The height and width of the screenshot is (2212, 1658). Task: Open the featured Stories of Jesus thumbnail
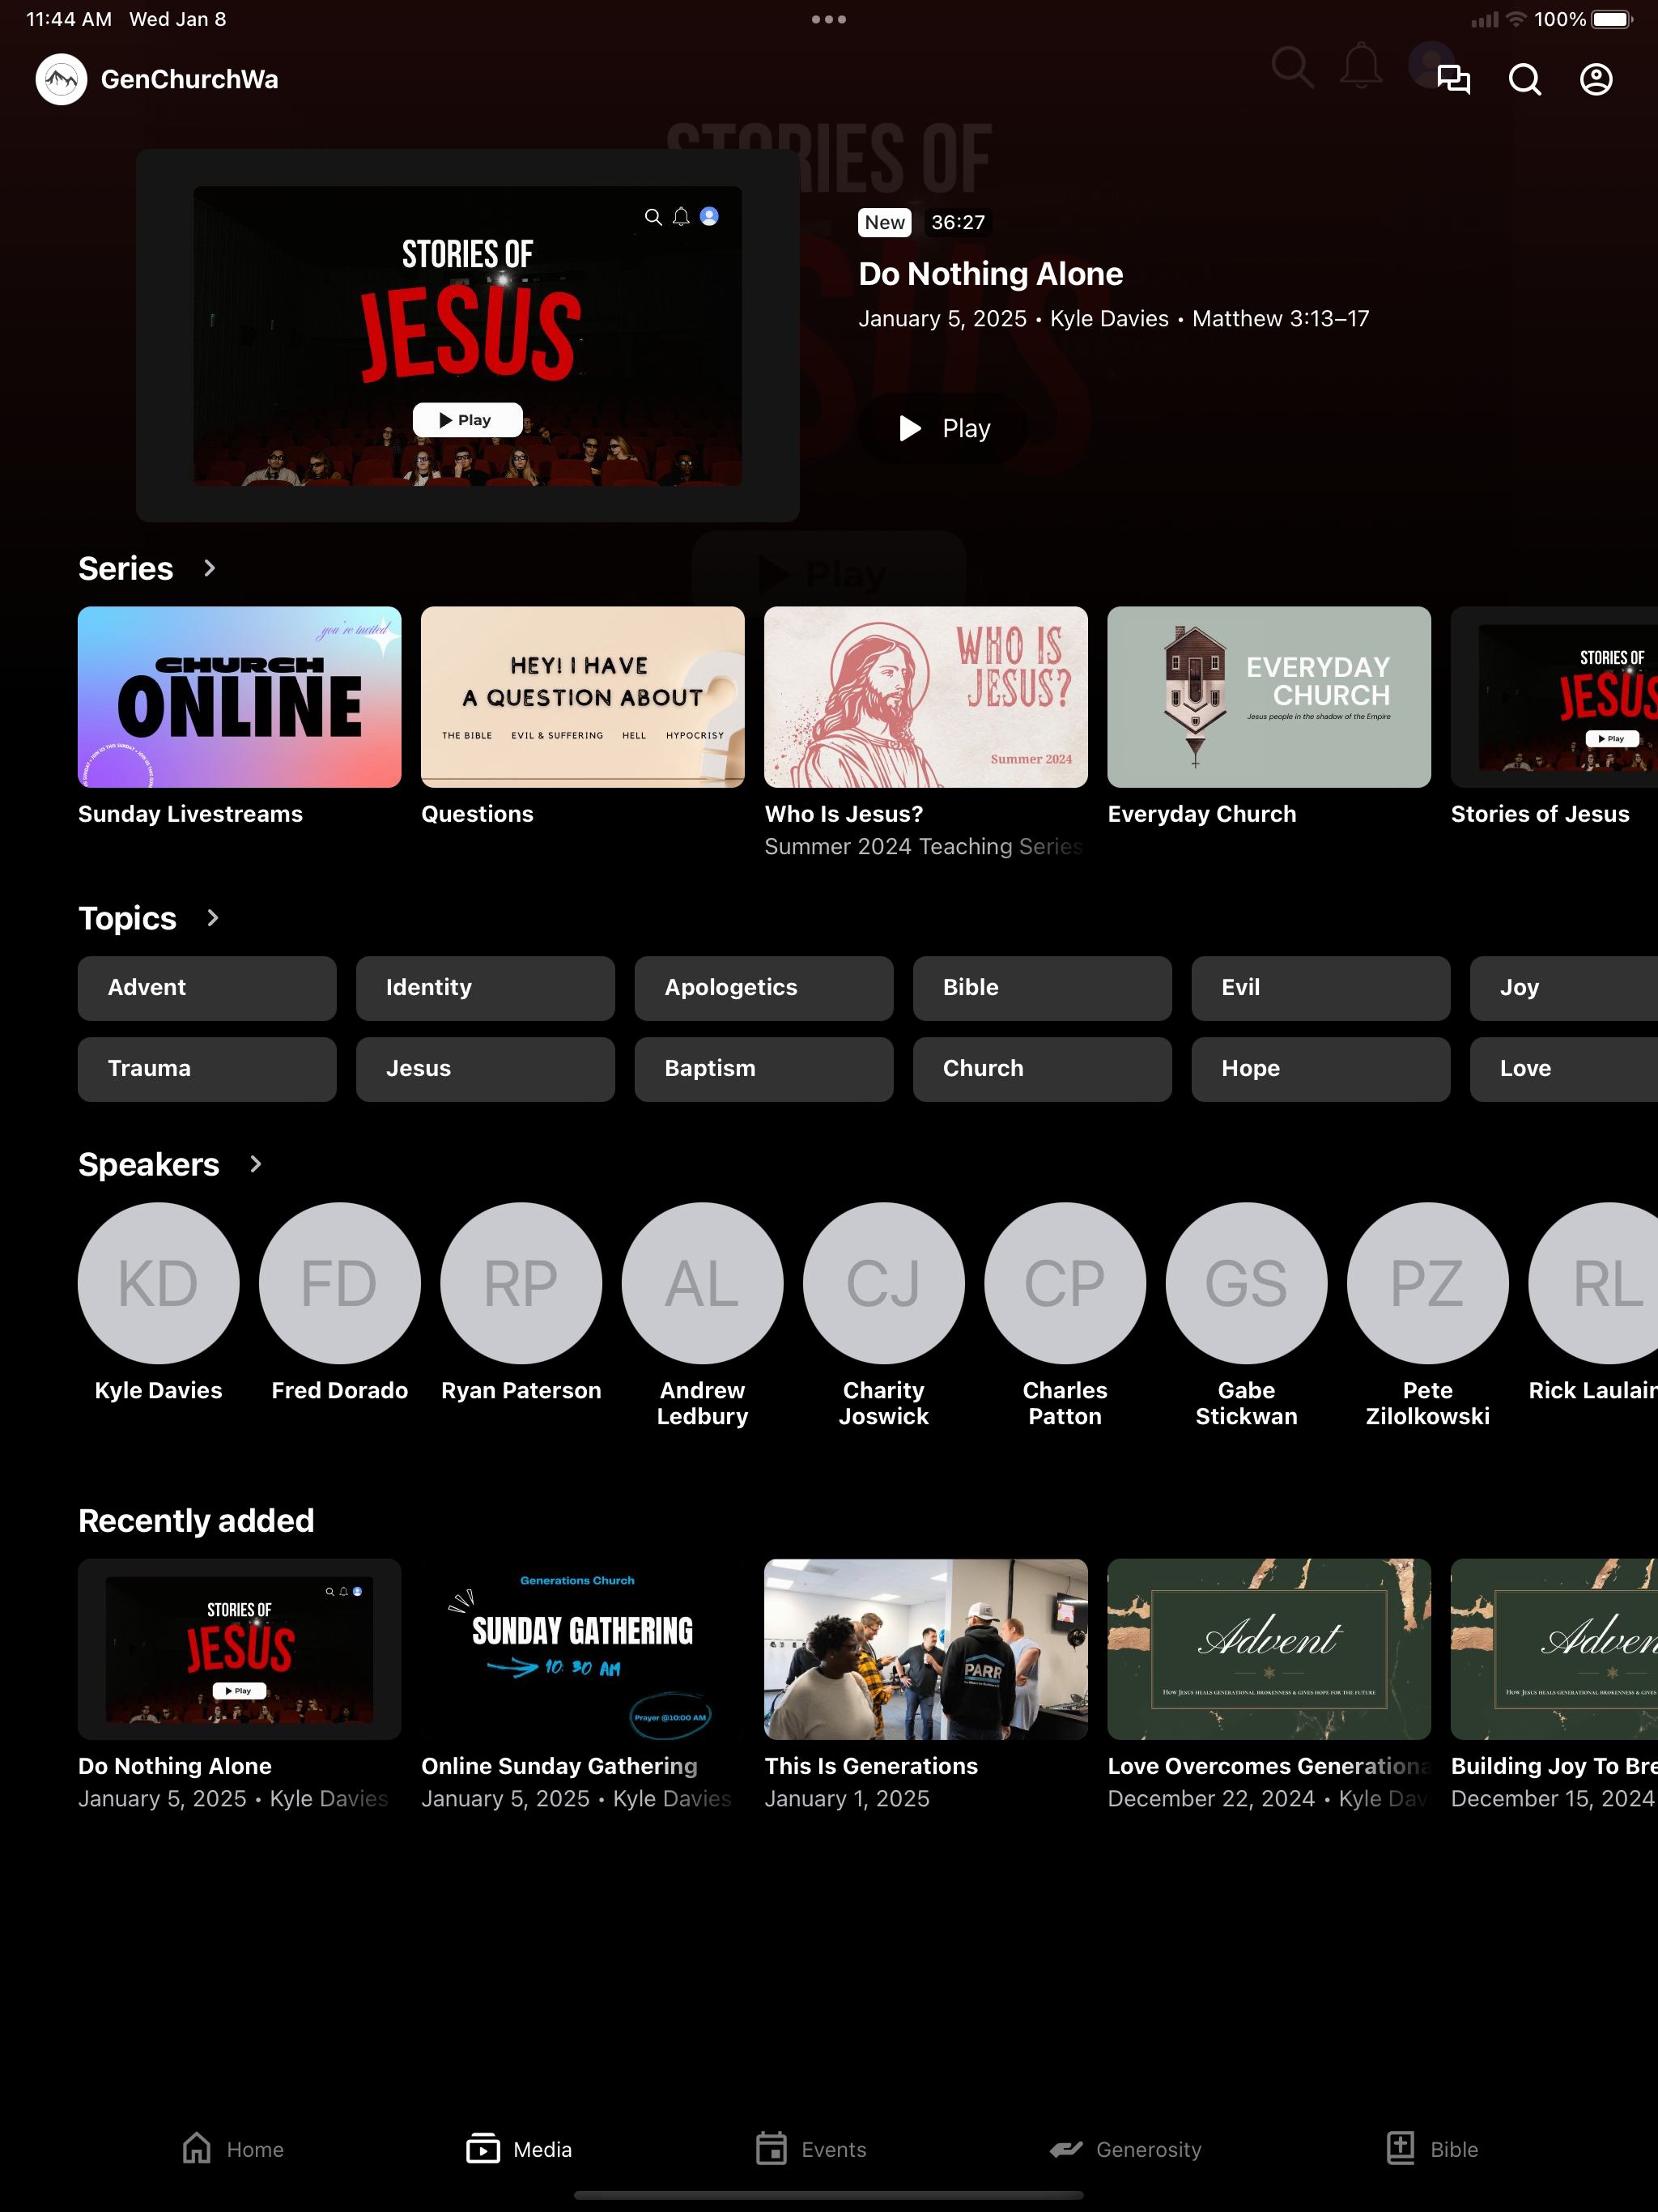tap(468, 336)
